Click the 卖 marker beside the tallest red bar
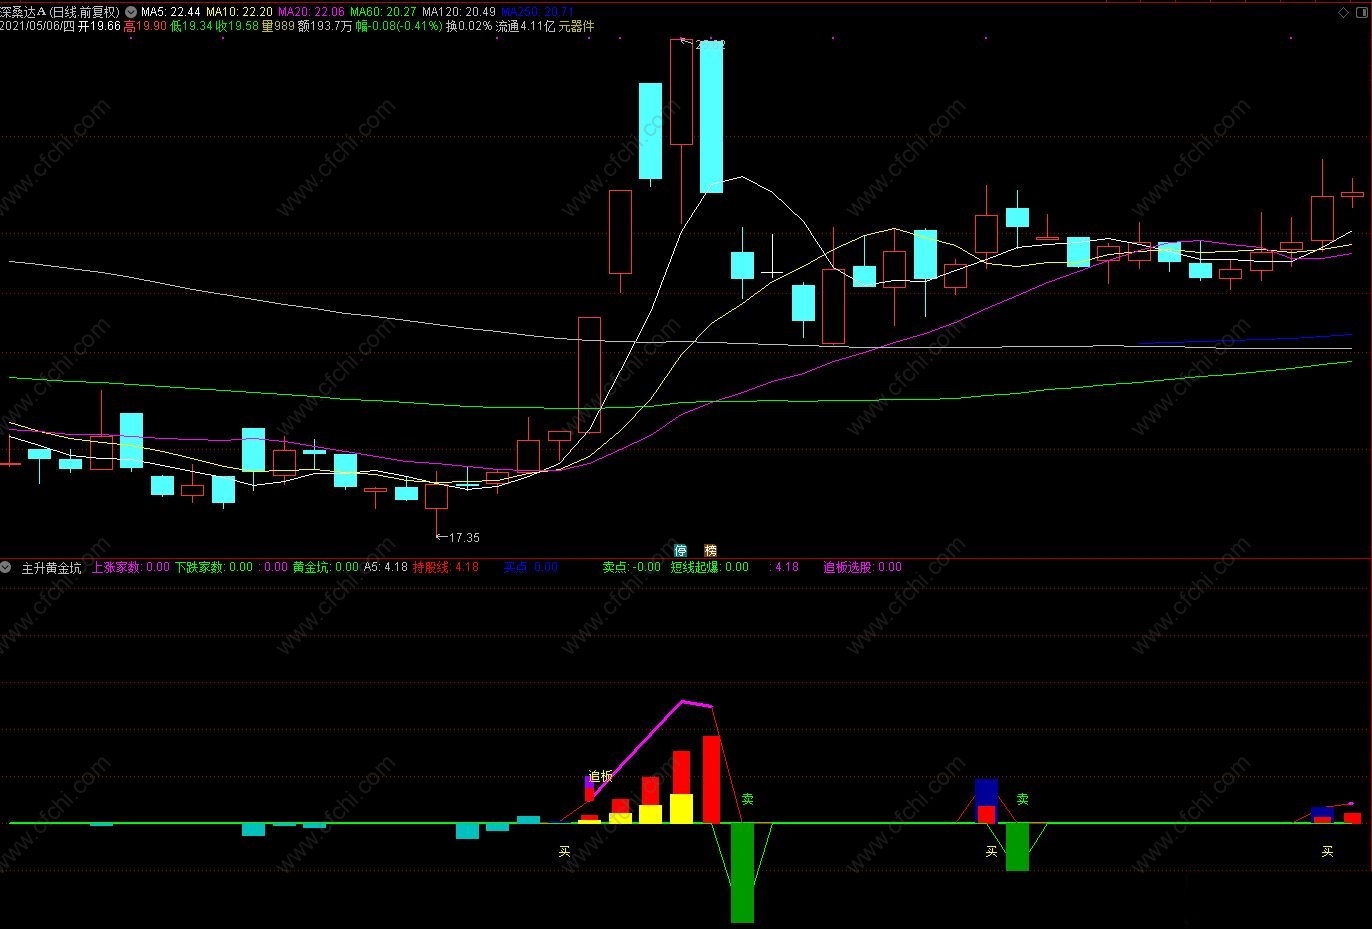The width and height of the screenshot is (1372, 929). [747, 799]
